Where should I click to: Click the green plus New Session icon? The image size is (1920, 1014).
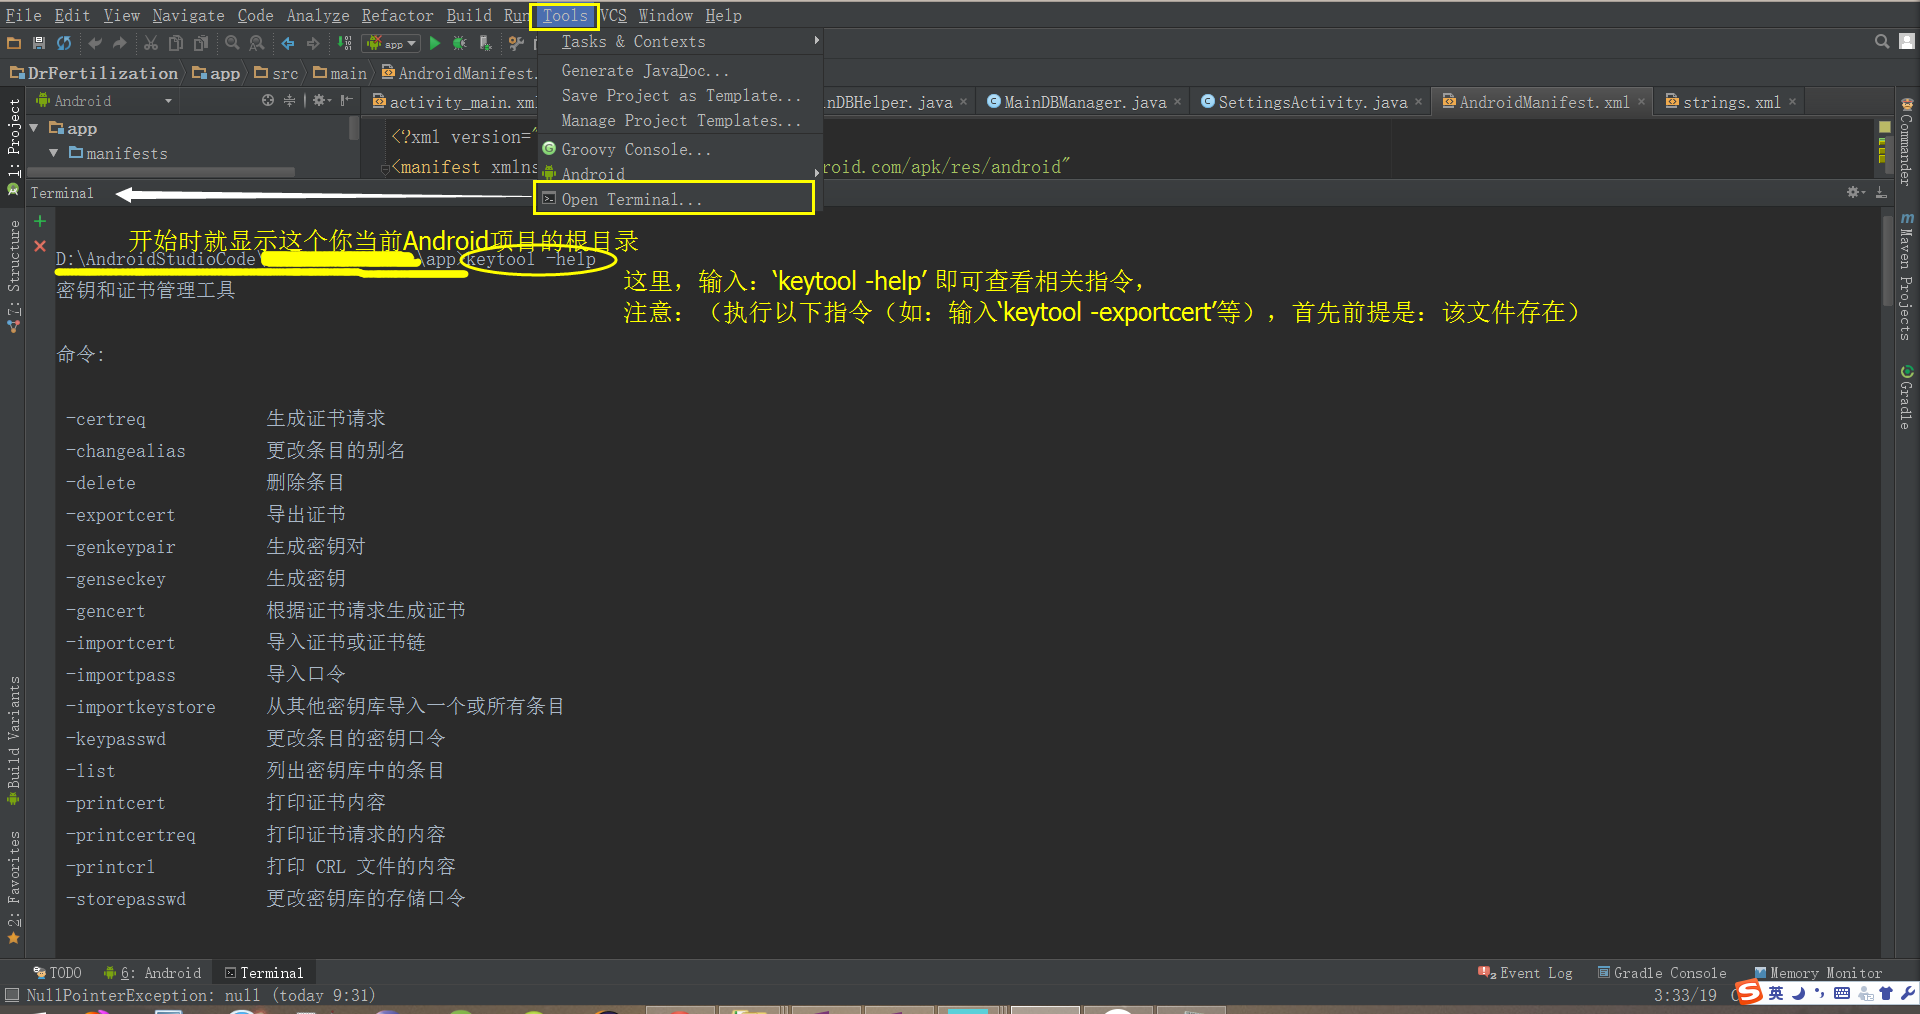[40, 221]
